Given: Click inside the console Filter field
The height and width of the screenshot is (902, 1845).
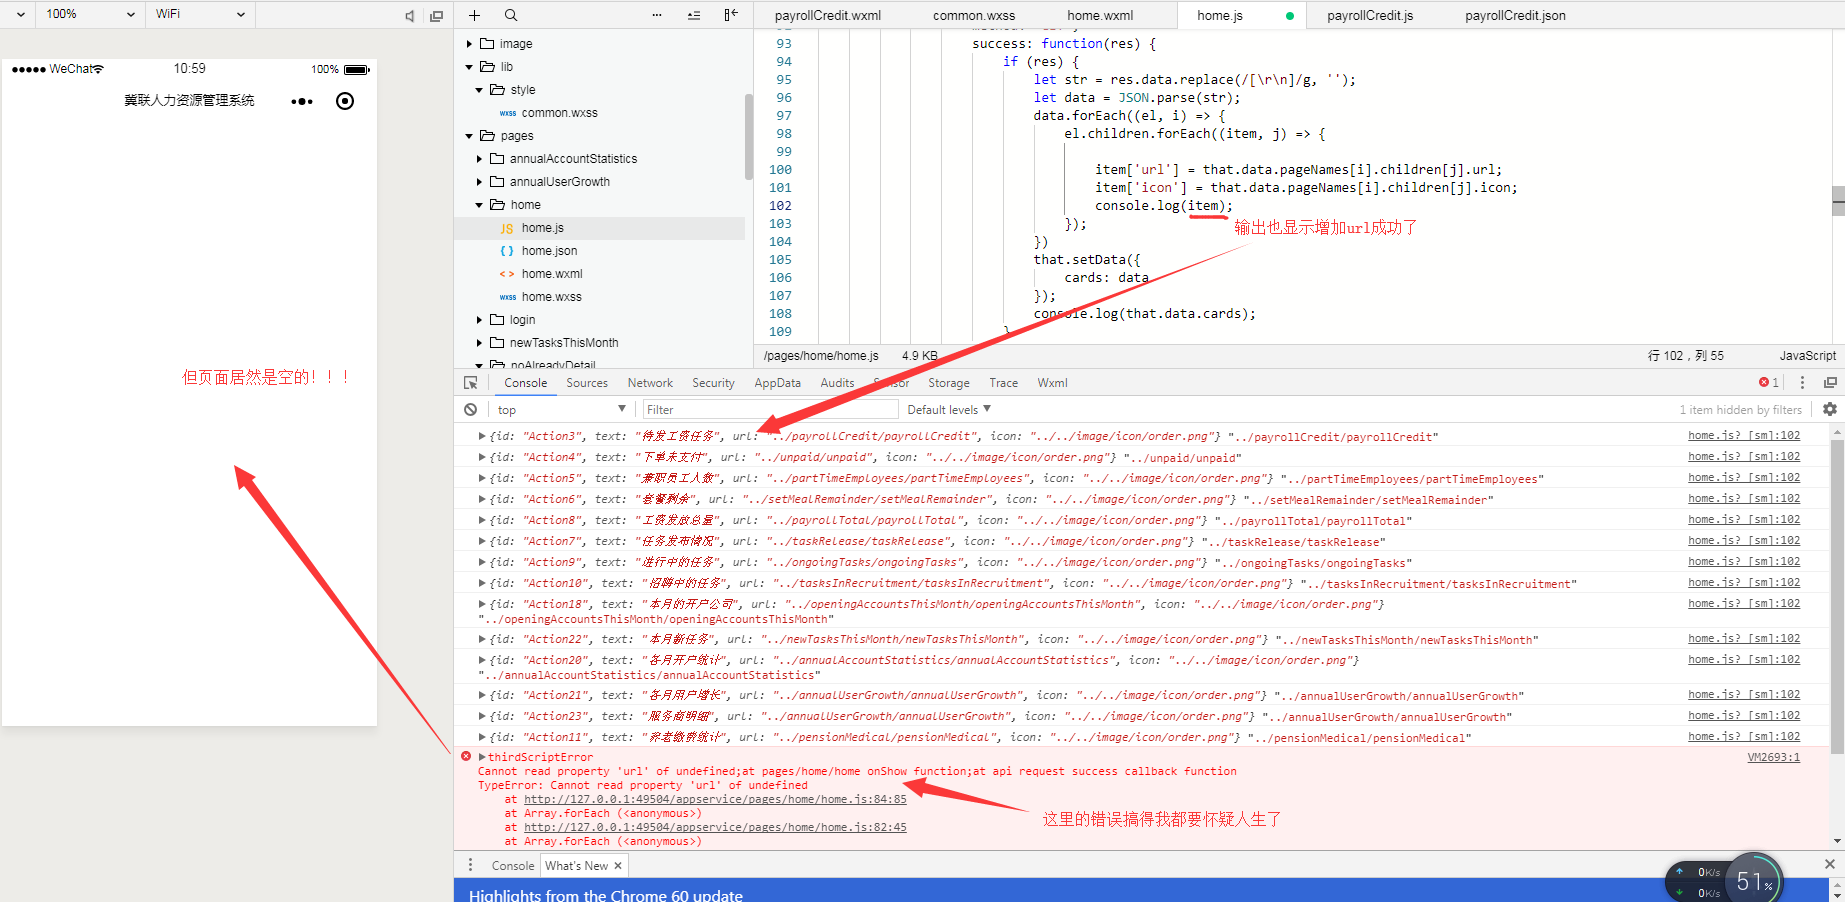Looking at the screenshot, I should click(x=770, y=409).
